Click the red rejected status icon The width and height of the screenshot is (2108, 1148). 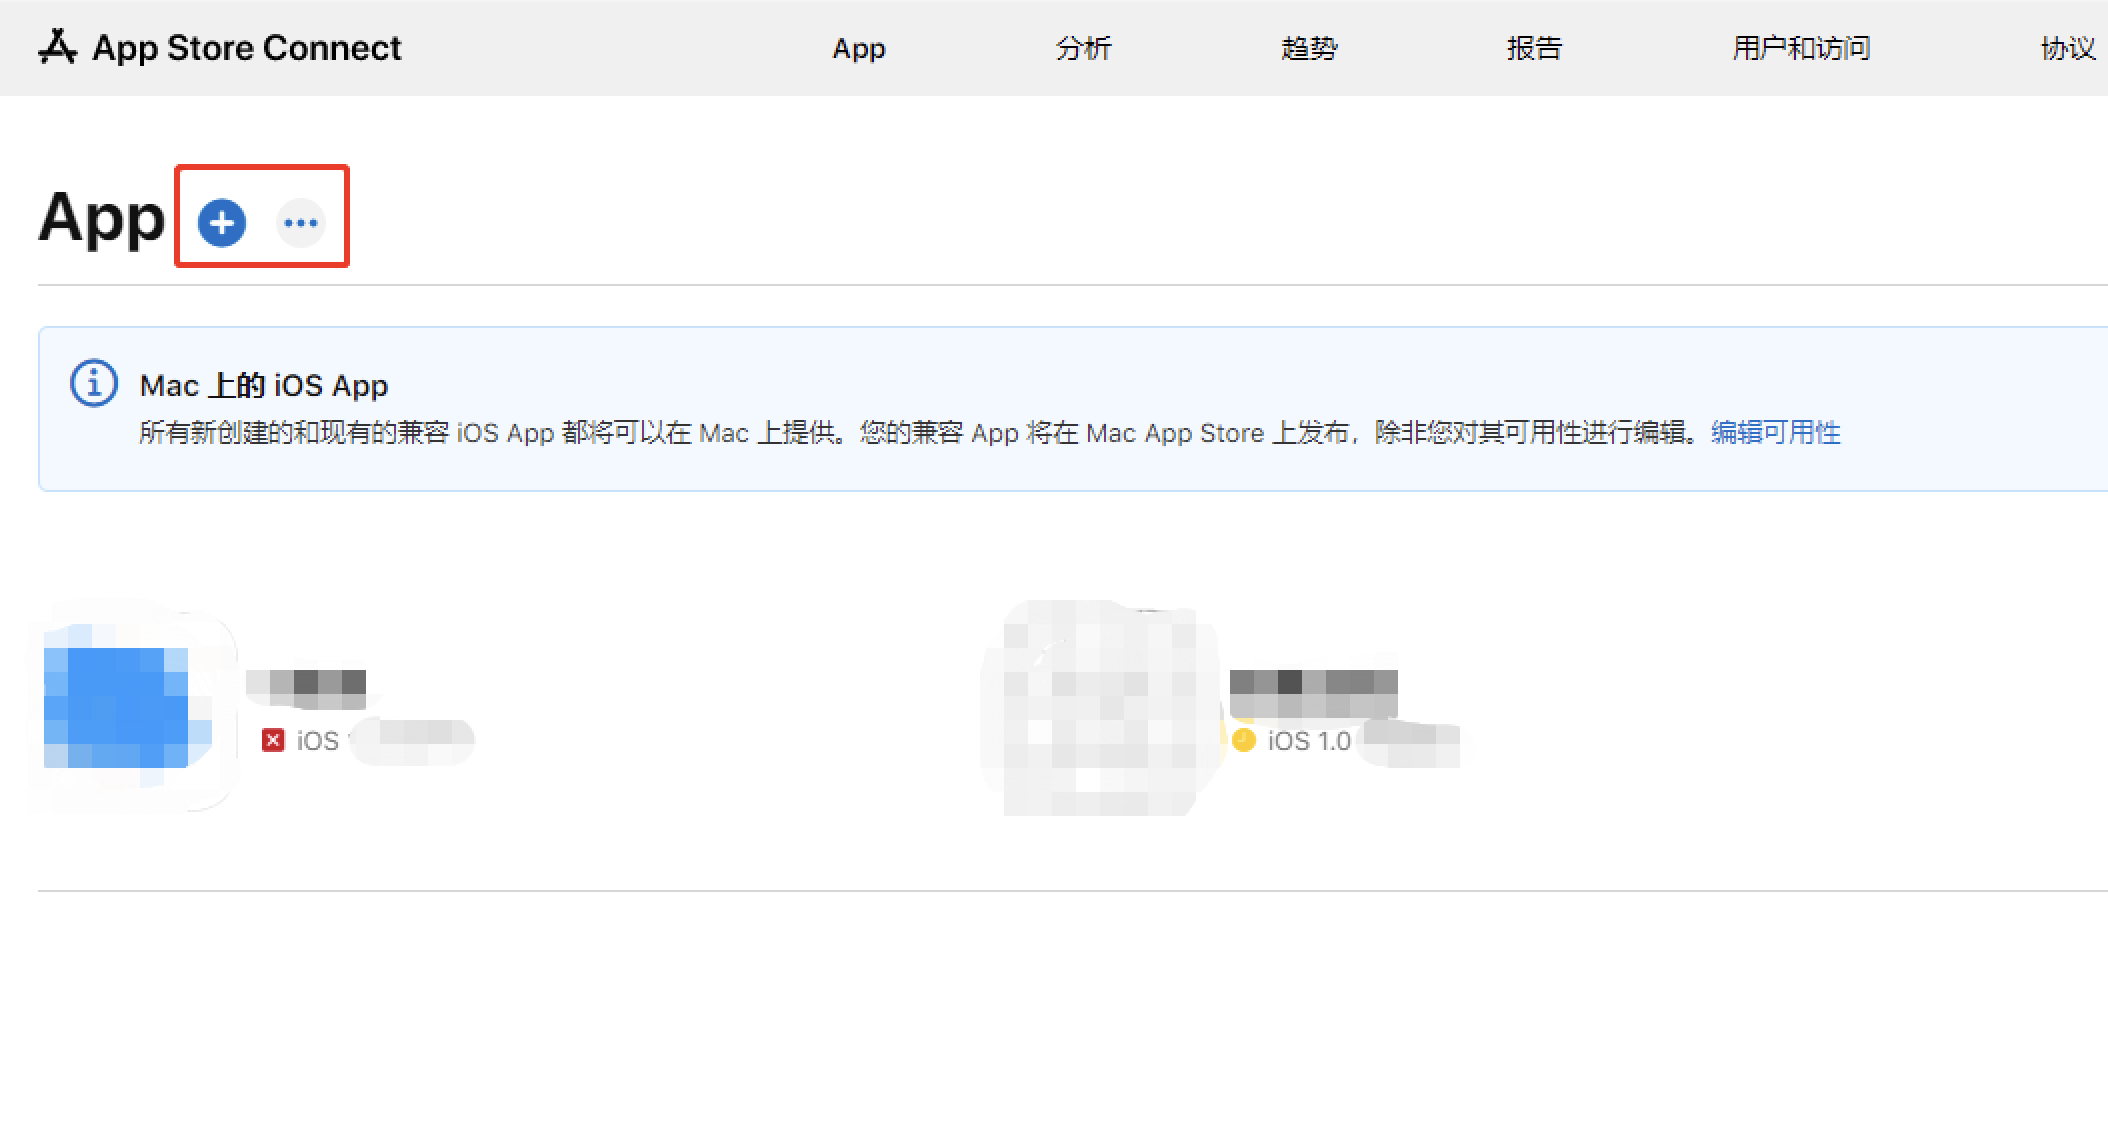point(272,740)
